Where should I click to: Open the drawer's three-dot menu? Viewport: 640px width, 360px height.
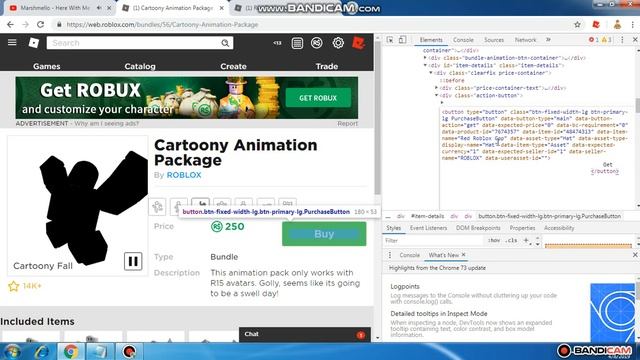[x=390, y=255]
